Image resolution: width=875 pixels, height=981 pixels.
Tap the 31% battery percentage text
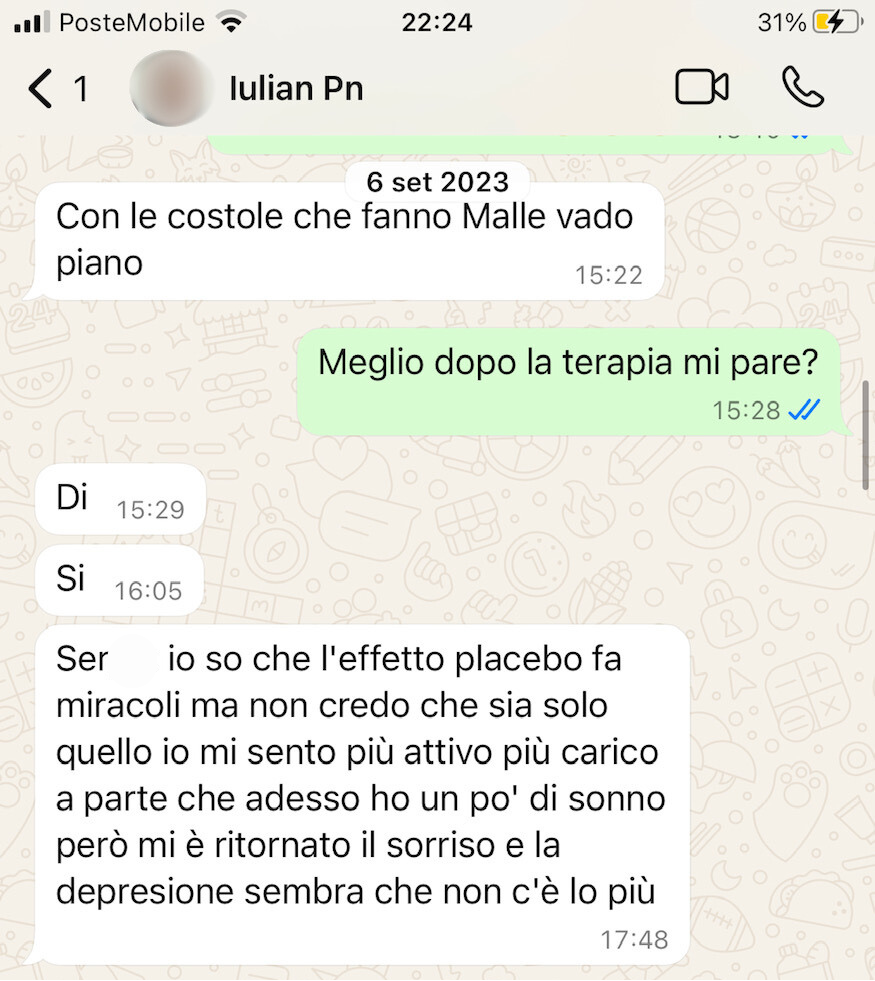click(781, 23)
